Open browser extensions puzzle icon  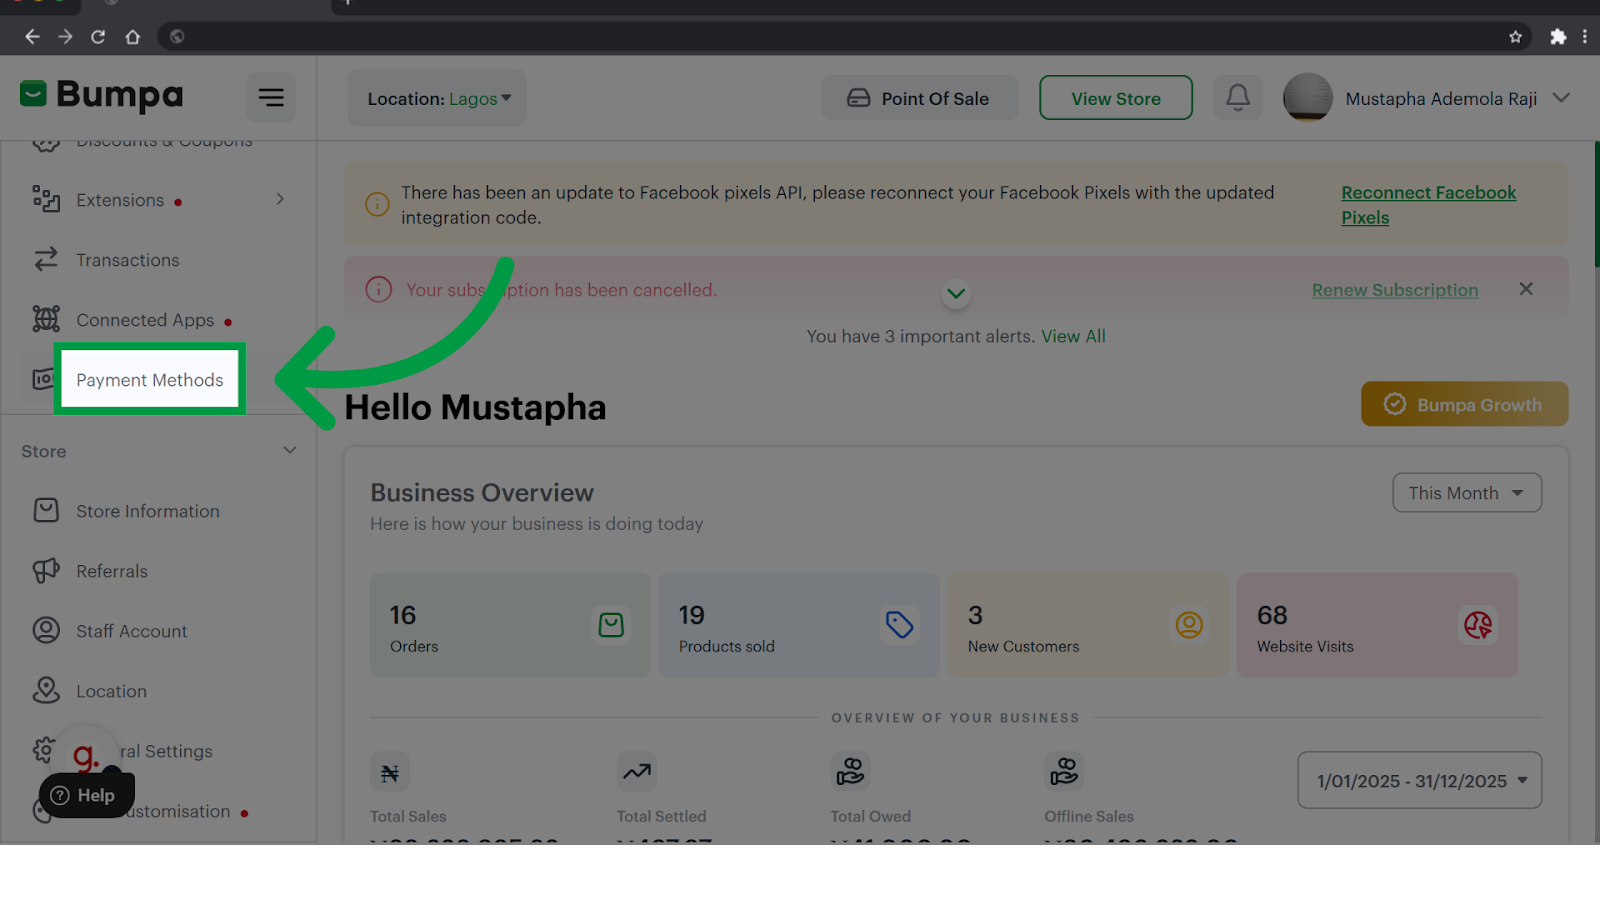(1557, 37)
